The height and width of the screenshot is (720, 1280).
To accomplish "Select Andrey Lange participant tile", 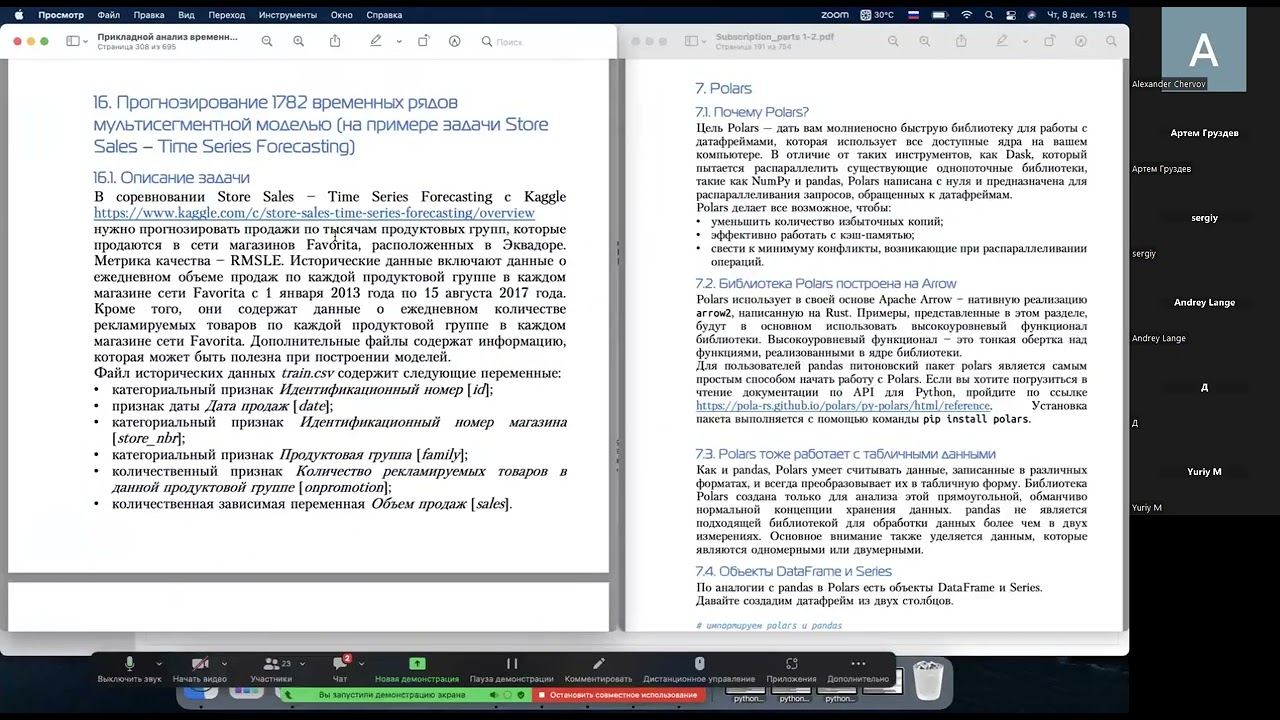I will point(1204,302).
